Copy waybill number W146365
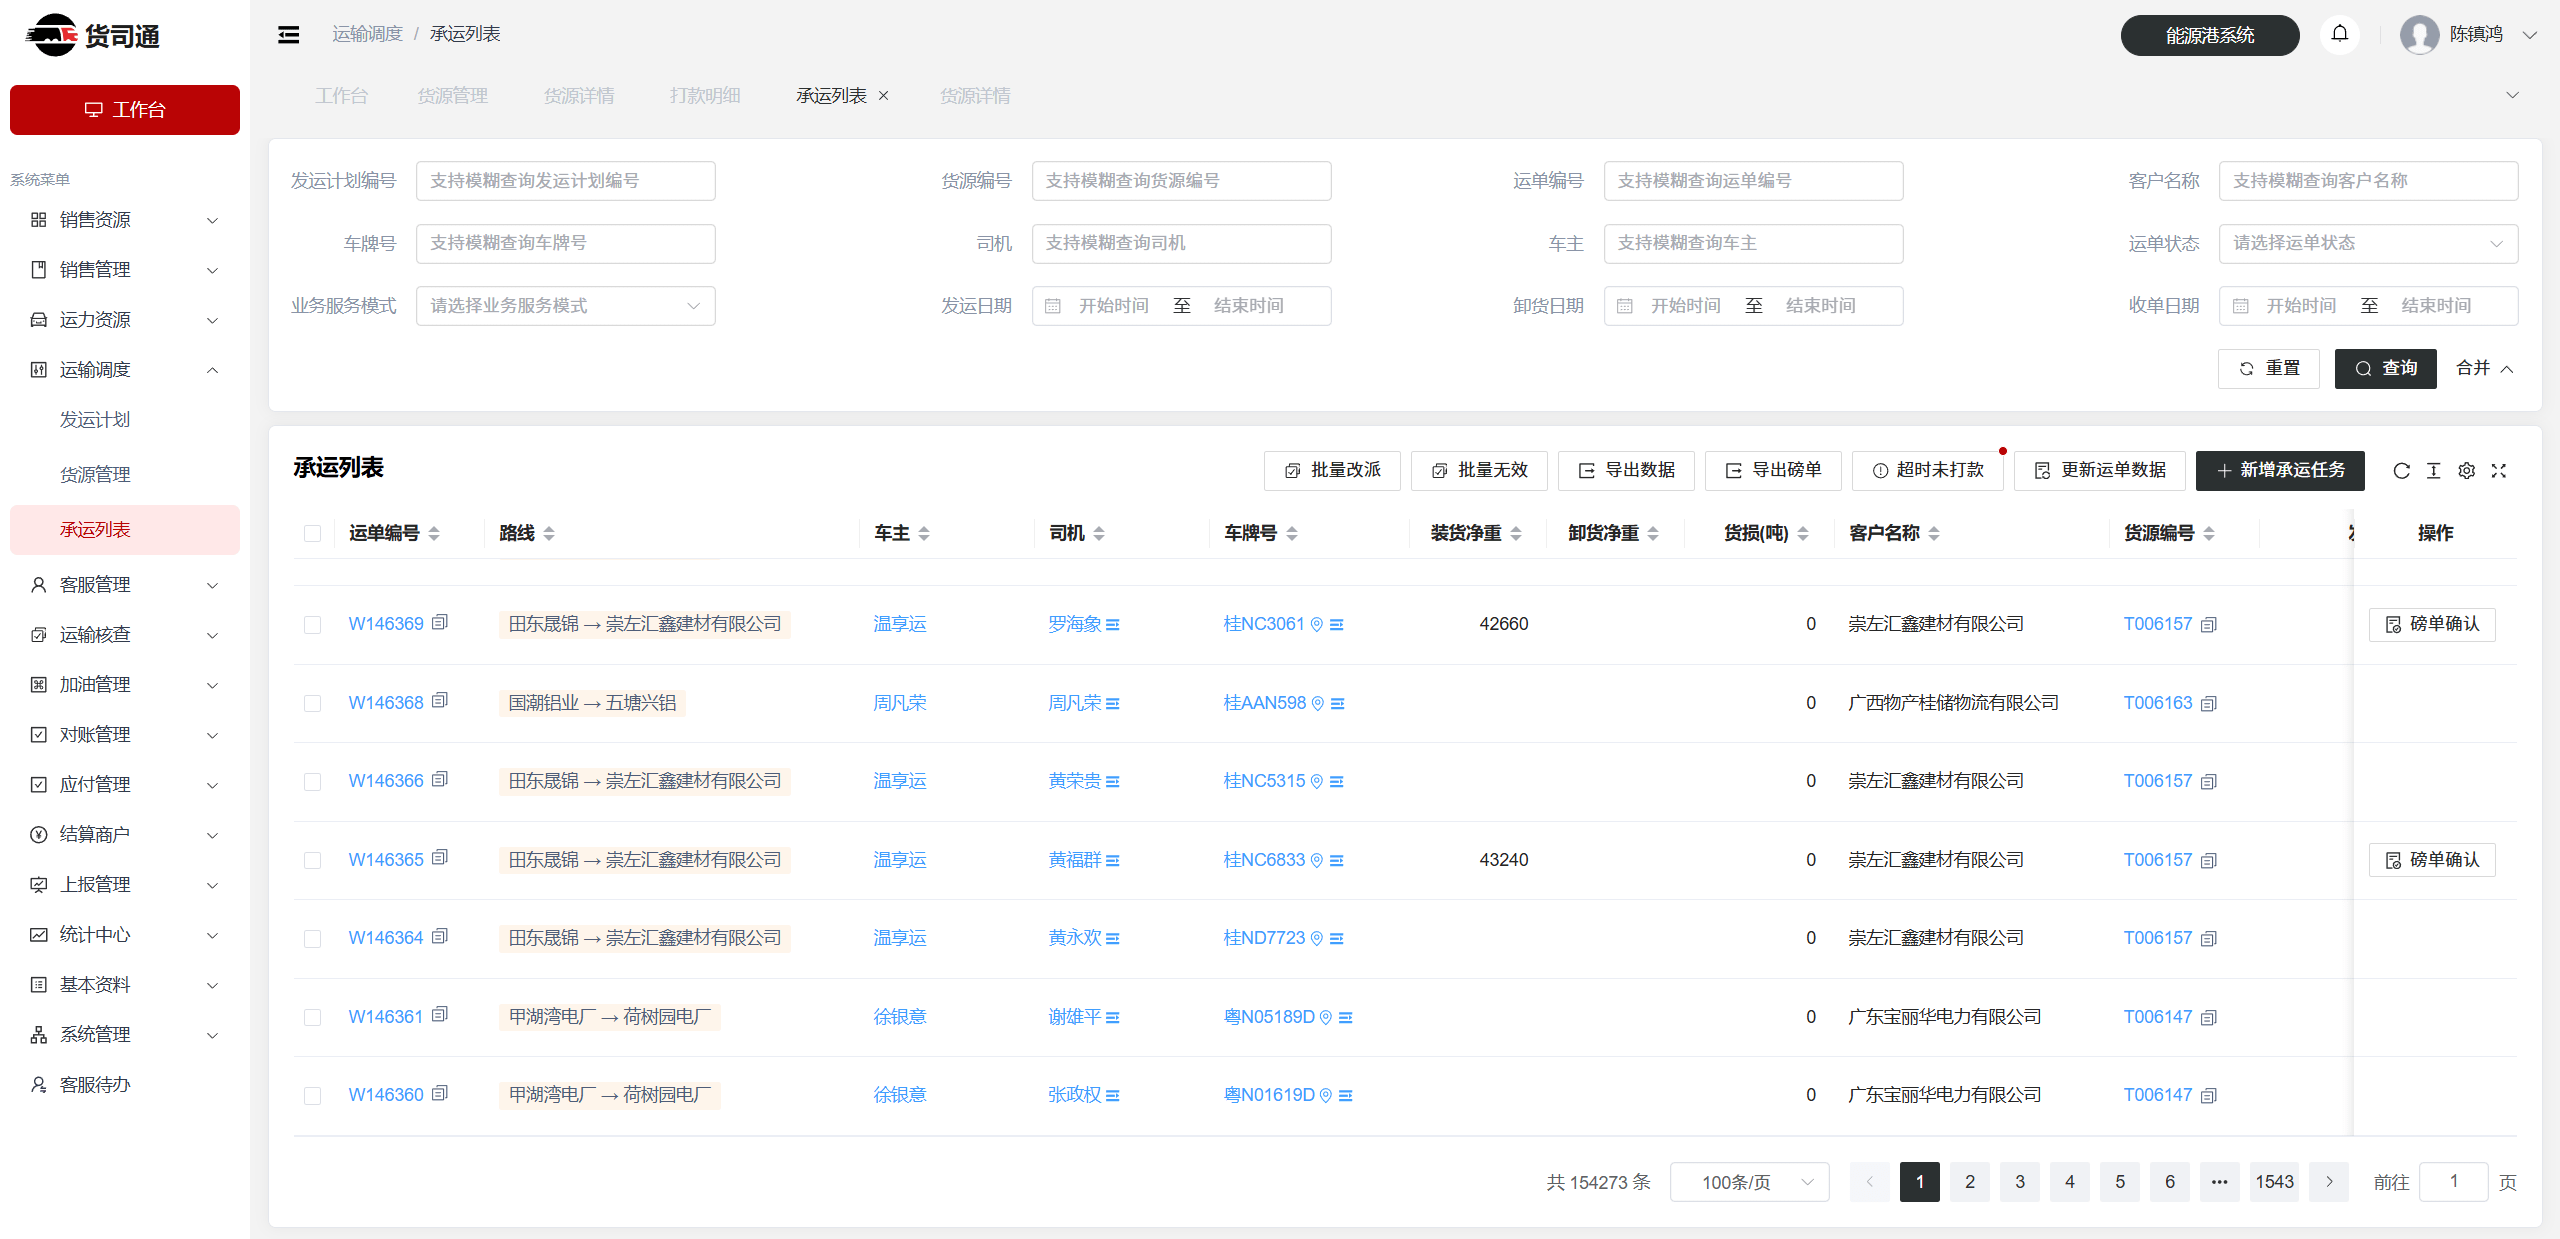 click(440, 858)
